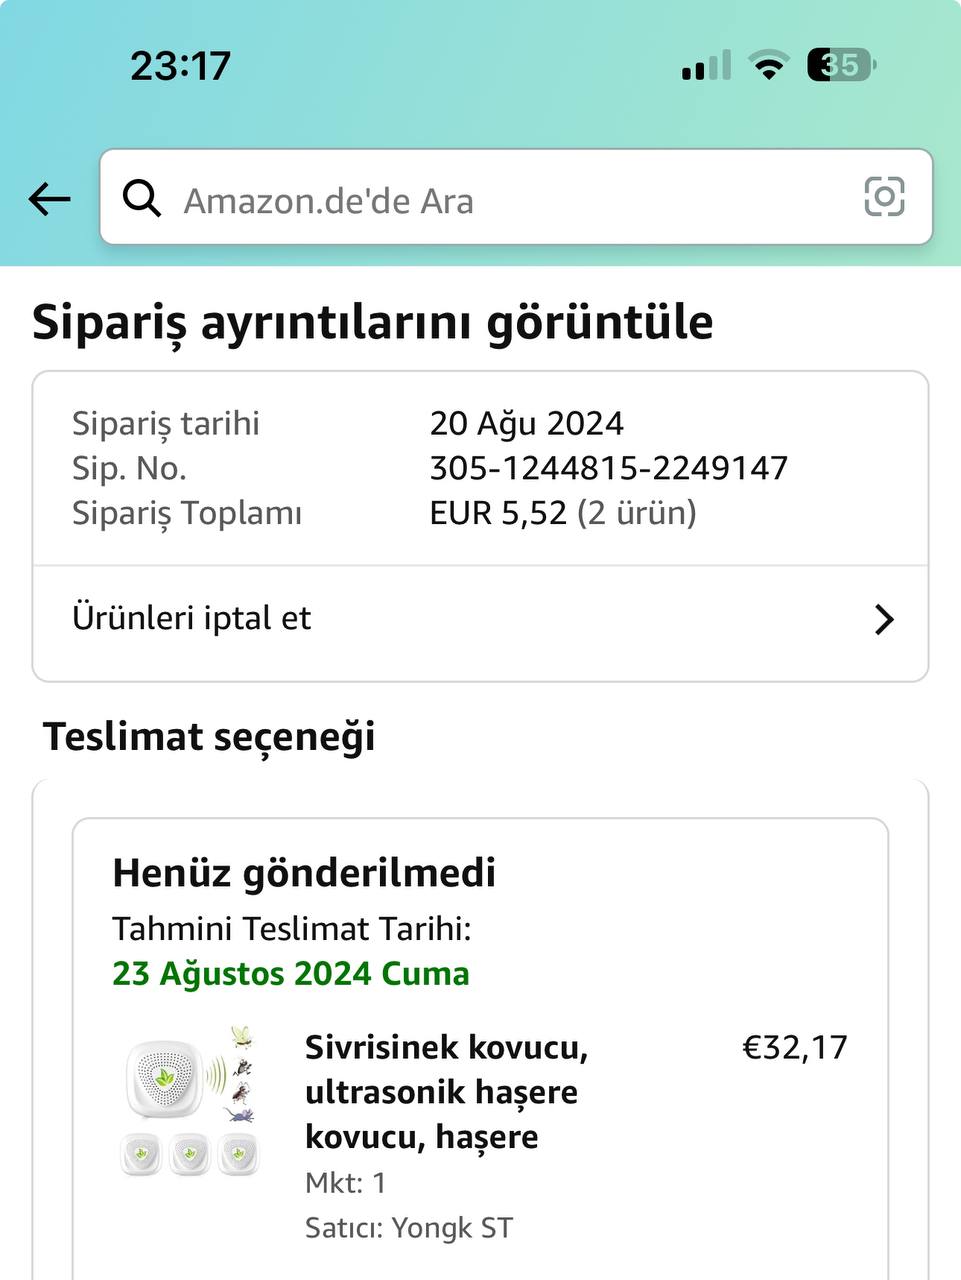Image resolution: width=961 pixels, height=1280 pixels.
Task: Expand the chevron beside Ürünleri iptal et
Action: (883, 620)
